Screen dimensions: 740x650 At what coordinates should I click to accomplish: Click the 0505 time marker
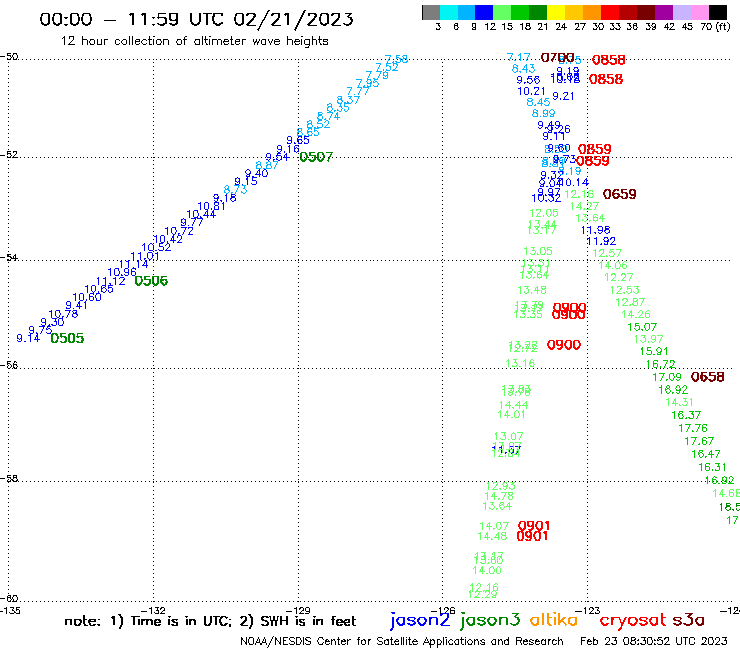pos(67,338)
